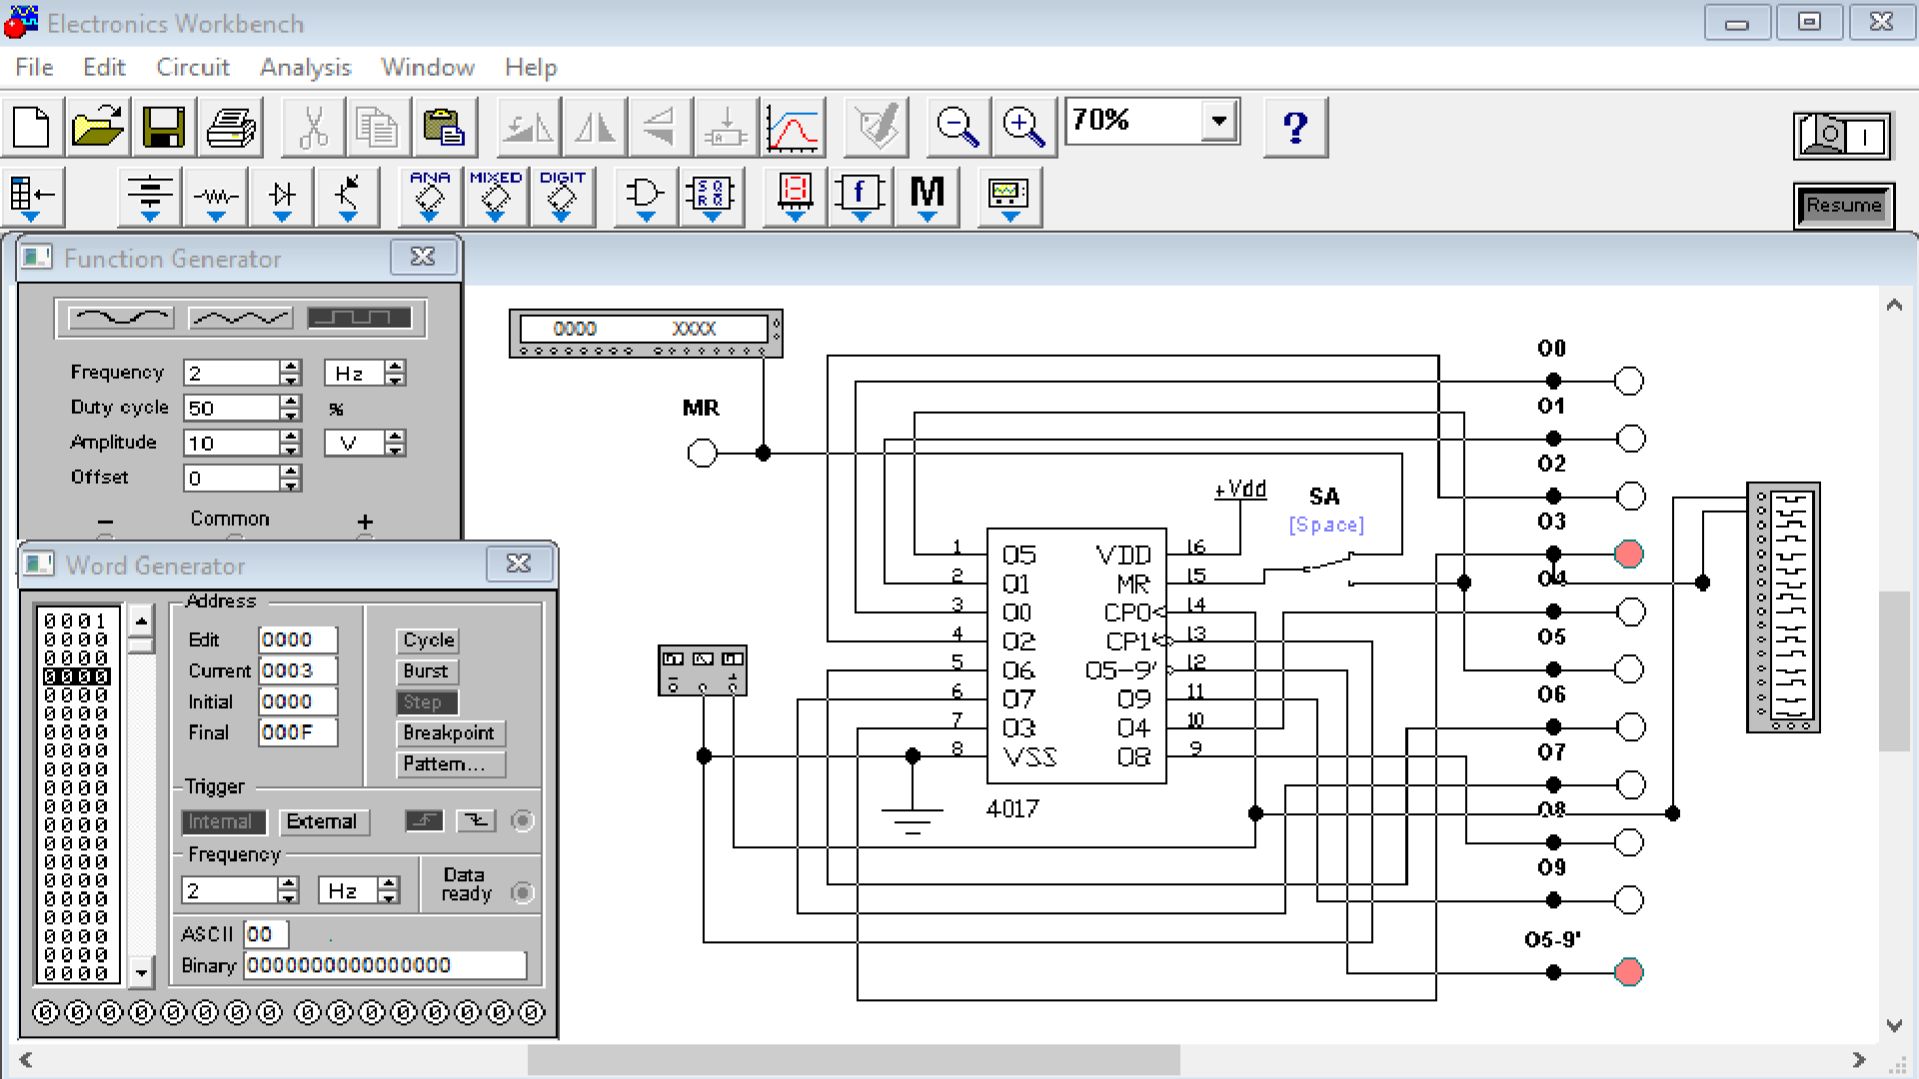Image resolution: width=1919 pixels, height=1079 pixels.
Task: Flip component vertically
Action: pyautogui.click(x=660, y=127)
